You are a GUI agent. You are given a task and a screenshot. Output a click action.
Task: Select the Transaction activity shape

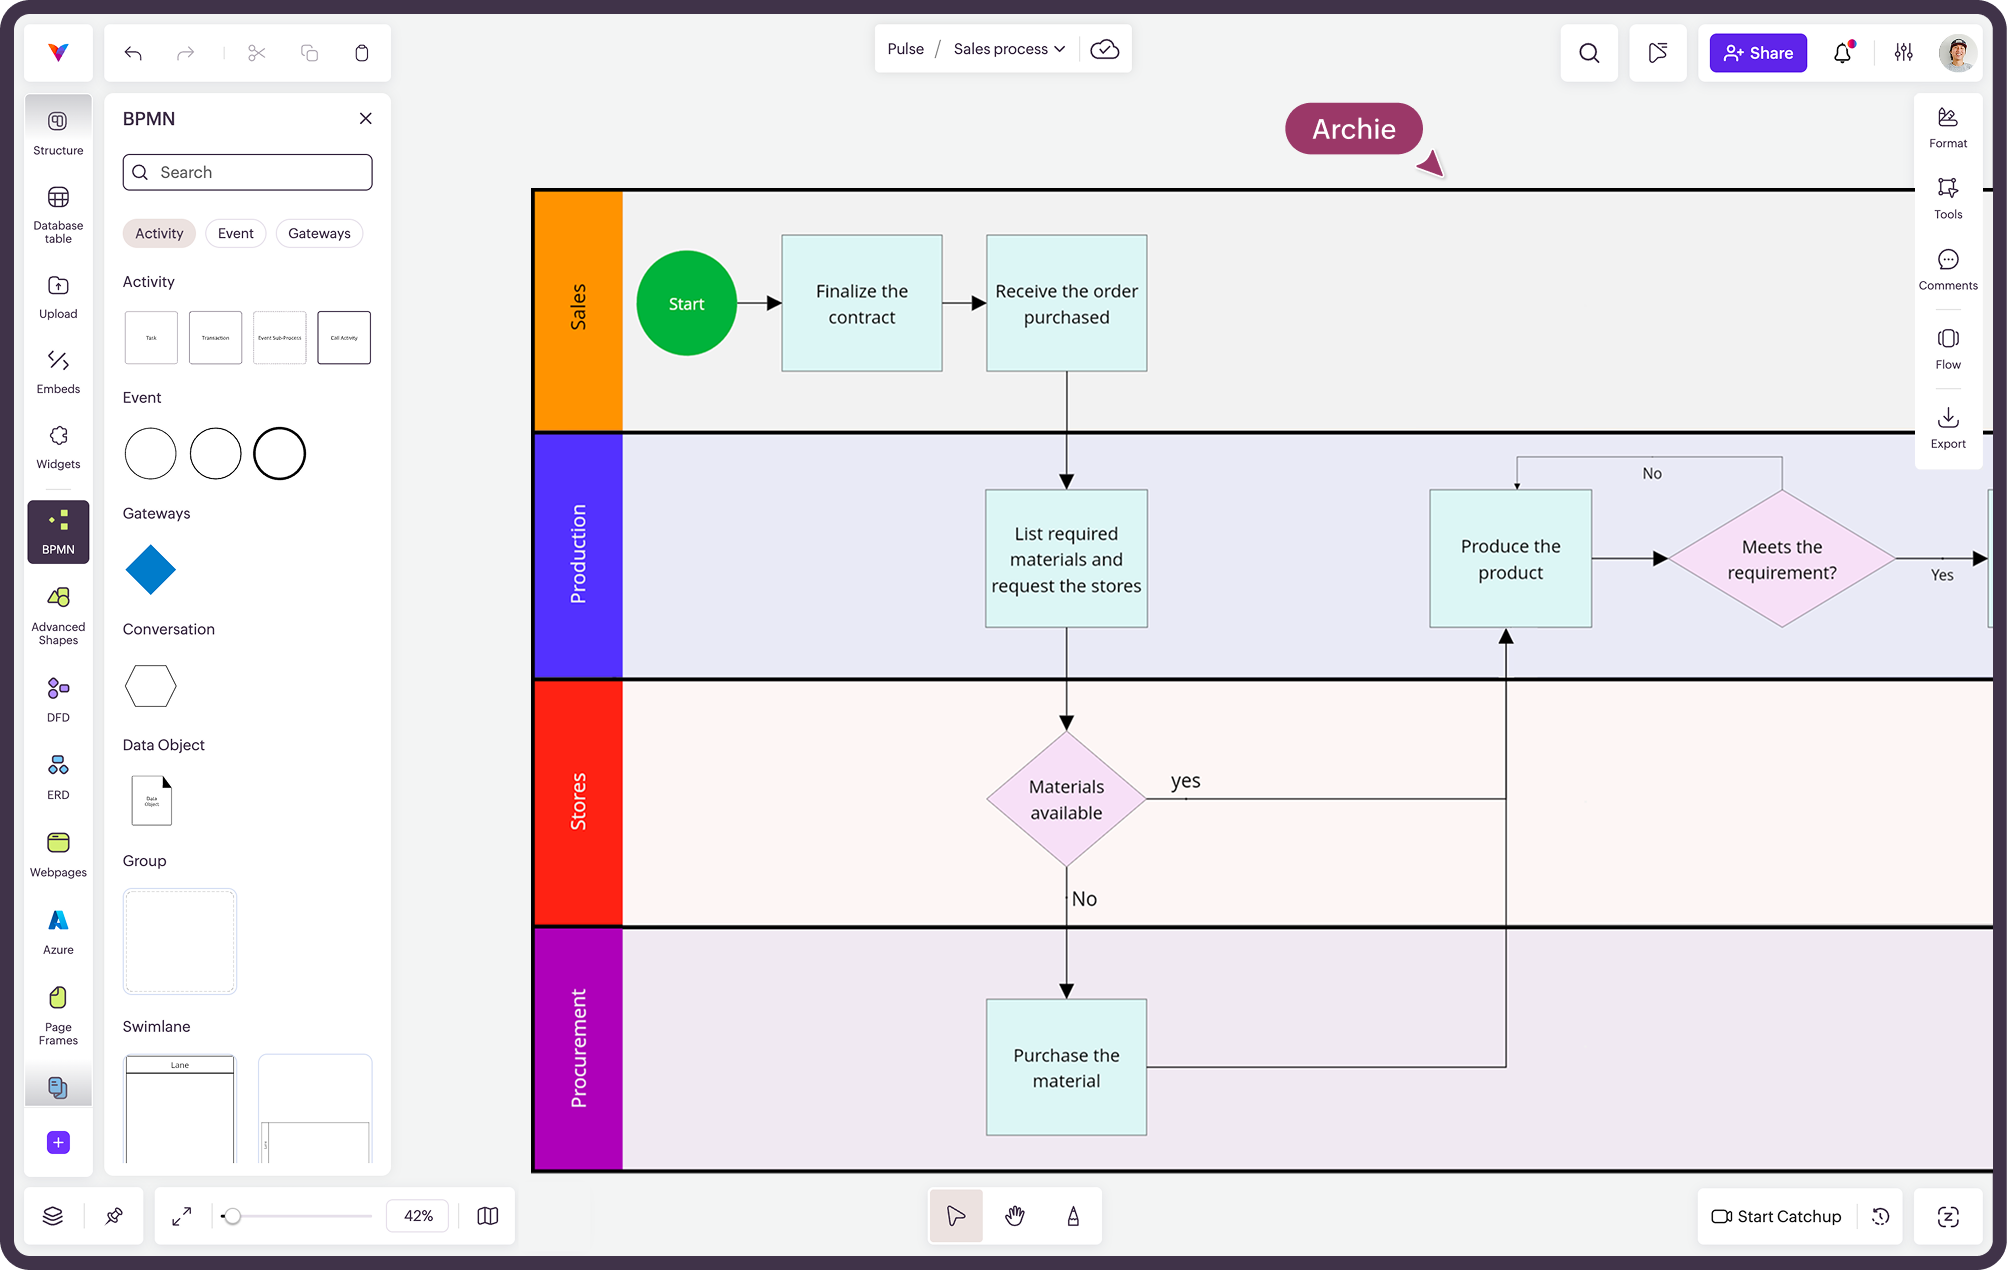click(215, 338)
